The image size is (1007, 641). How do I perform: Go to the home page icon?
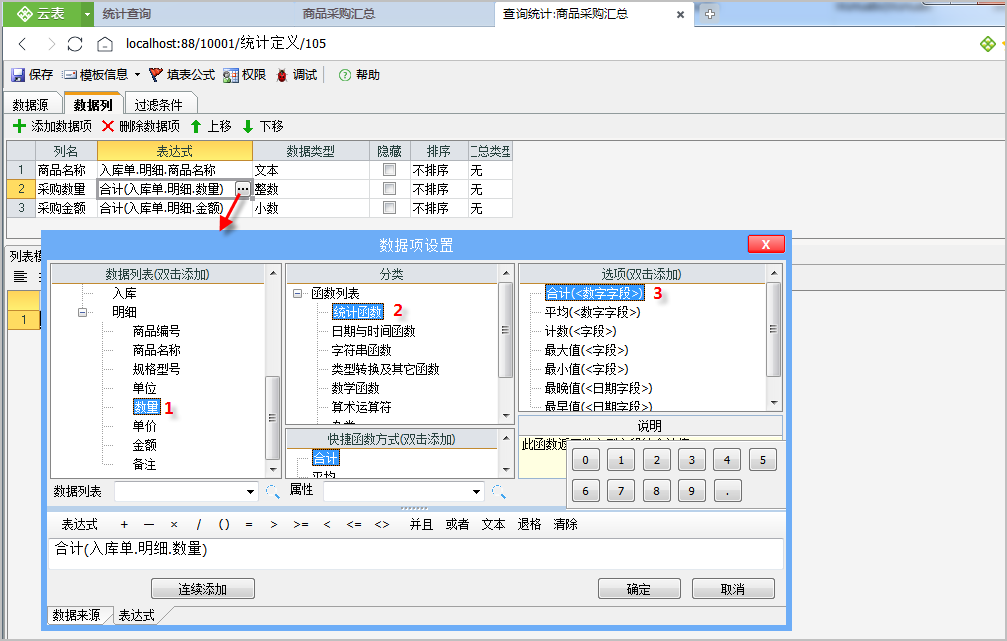coord(105,44)
